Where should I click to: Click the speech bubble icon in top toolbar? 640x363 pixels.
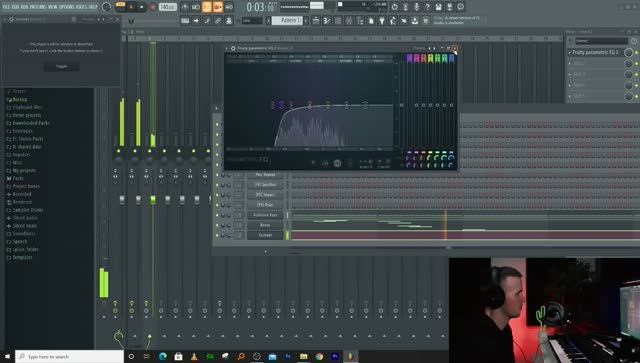coord(460,7)
